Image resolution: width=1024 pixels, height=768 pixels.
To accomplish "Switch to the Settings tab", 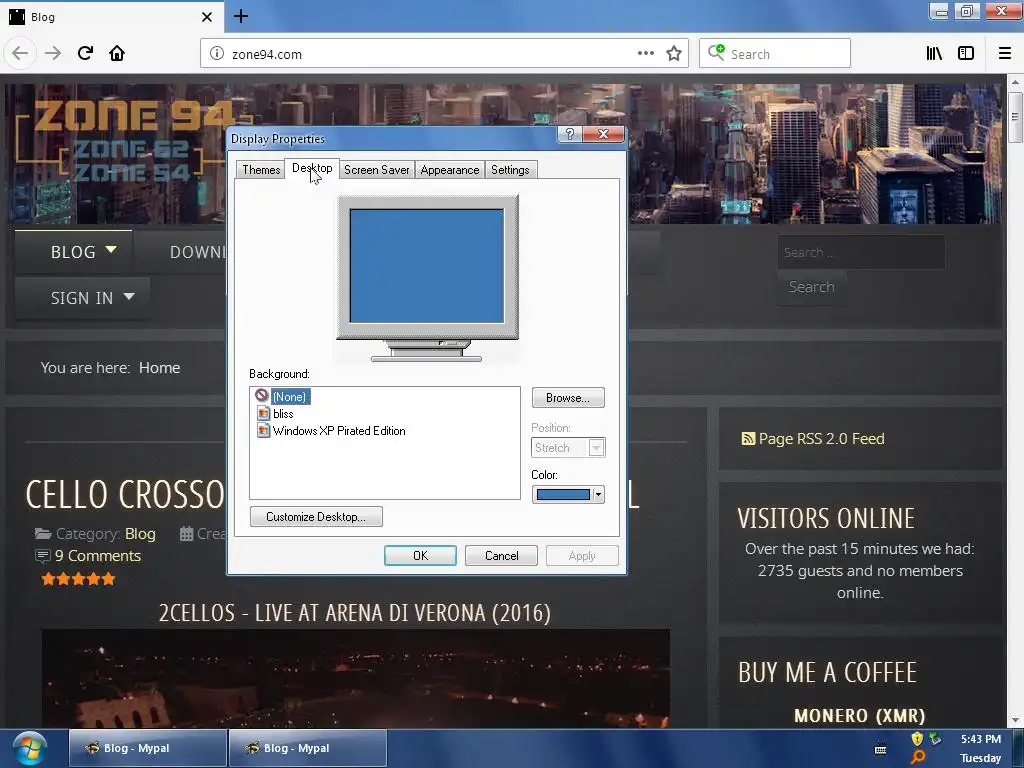I will point(510,170).
